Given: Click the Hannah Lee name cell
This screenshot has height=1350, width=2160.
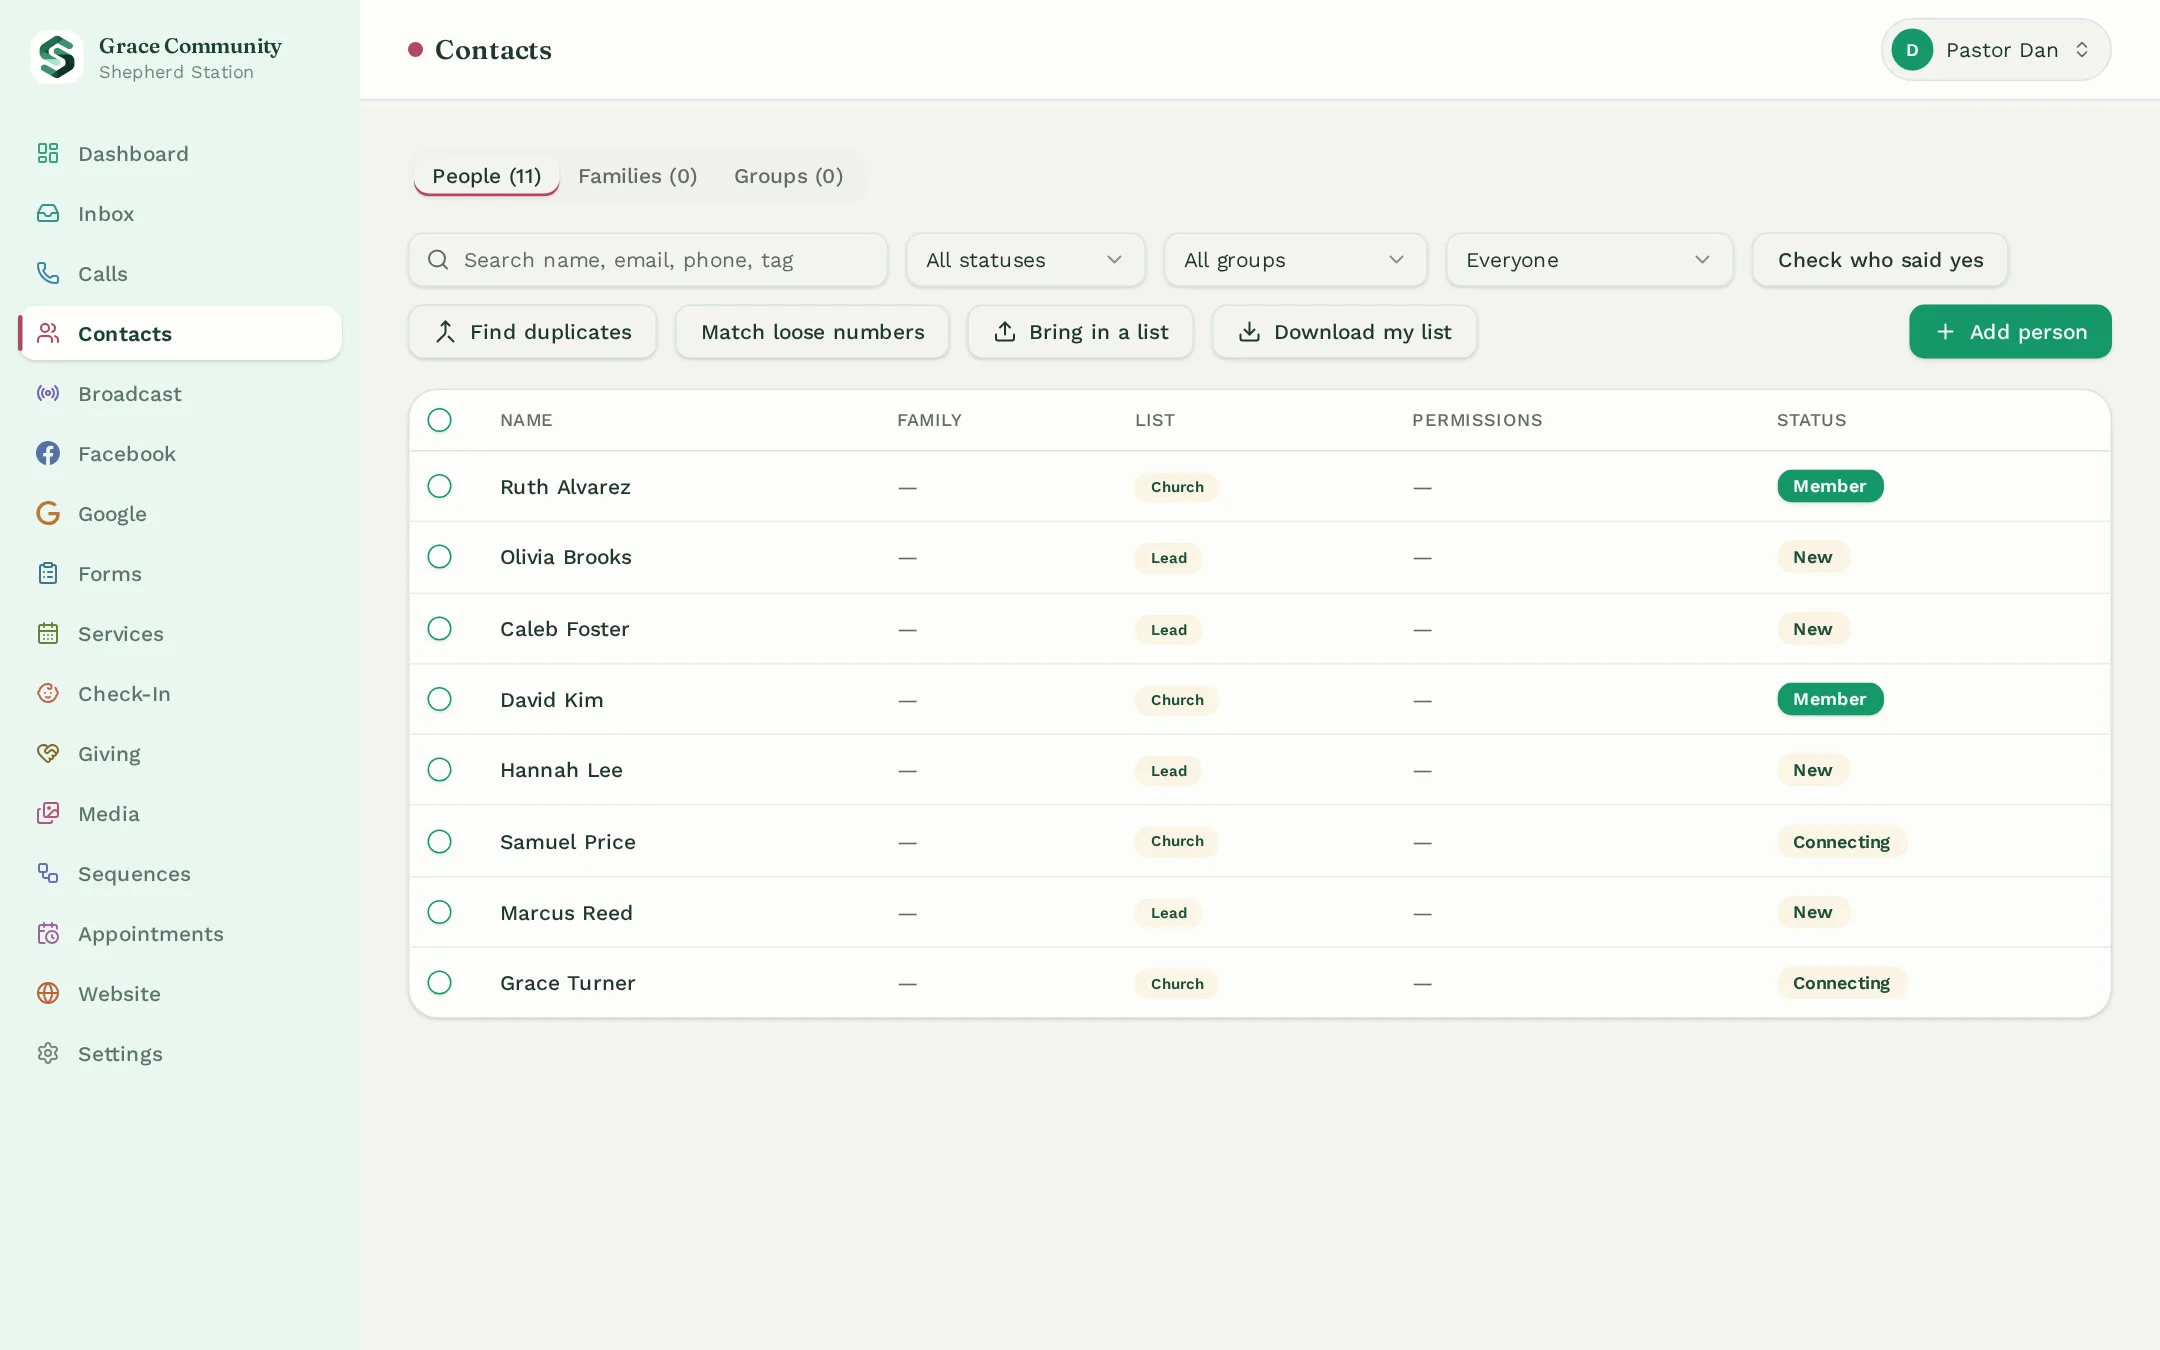Looking at the screenshot, I should [x=561, y=770].
